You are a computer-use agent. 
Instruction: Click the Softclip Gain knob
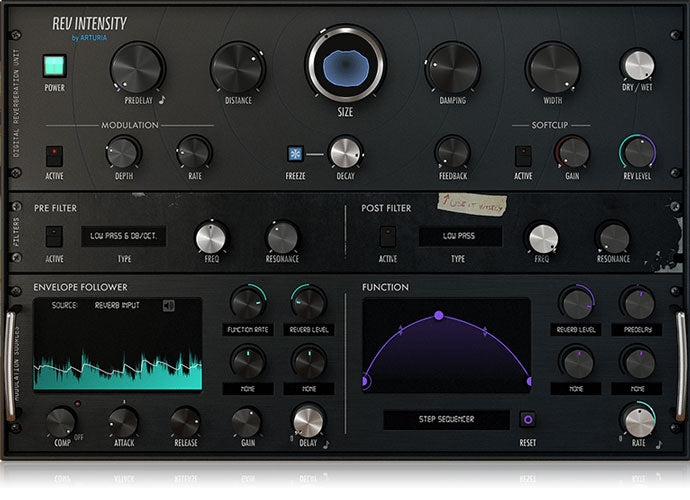tap(572, 153)
